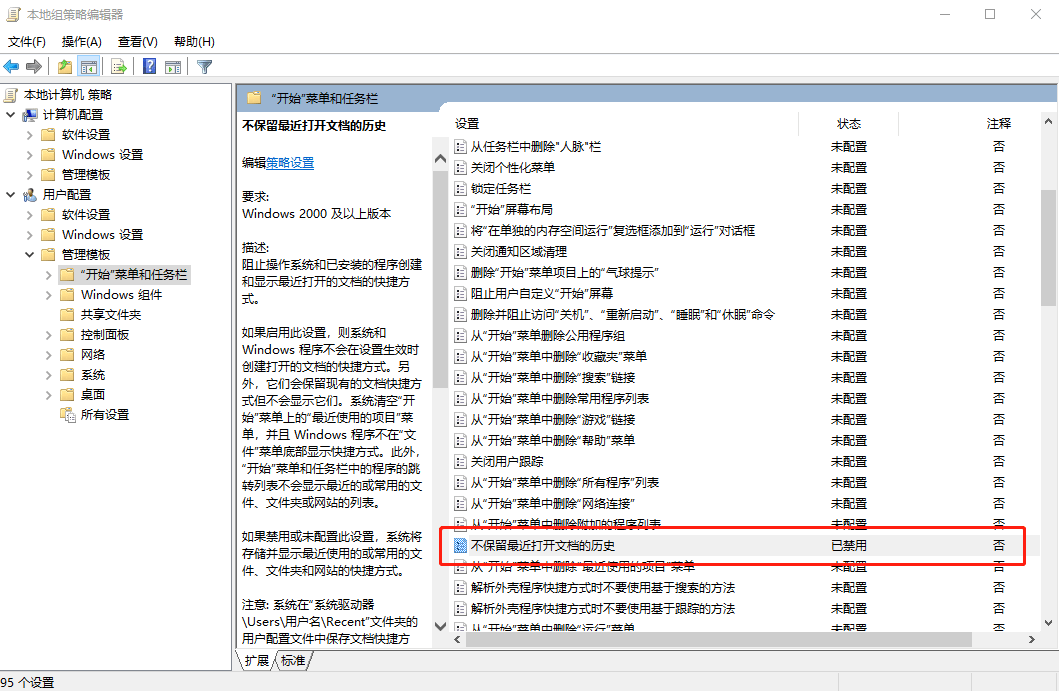Select 从任务栏中删除“人脉”栏 policy
The image size is (1059, 691).
(536, 147)
